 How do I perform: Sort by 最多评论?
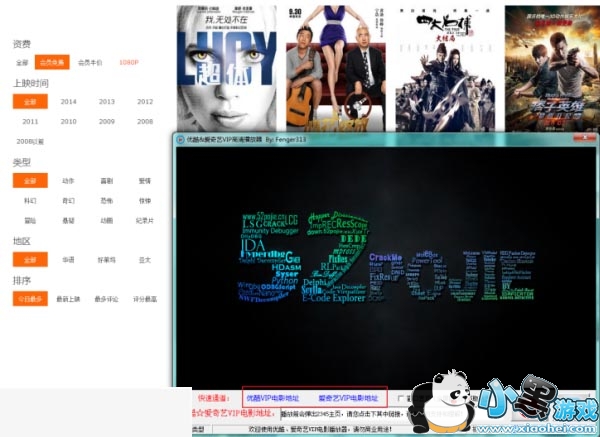tap(107, 299)
